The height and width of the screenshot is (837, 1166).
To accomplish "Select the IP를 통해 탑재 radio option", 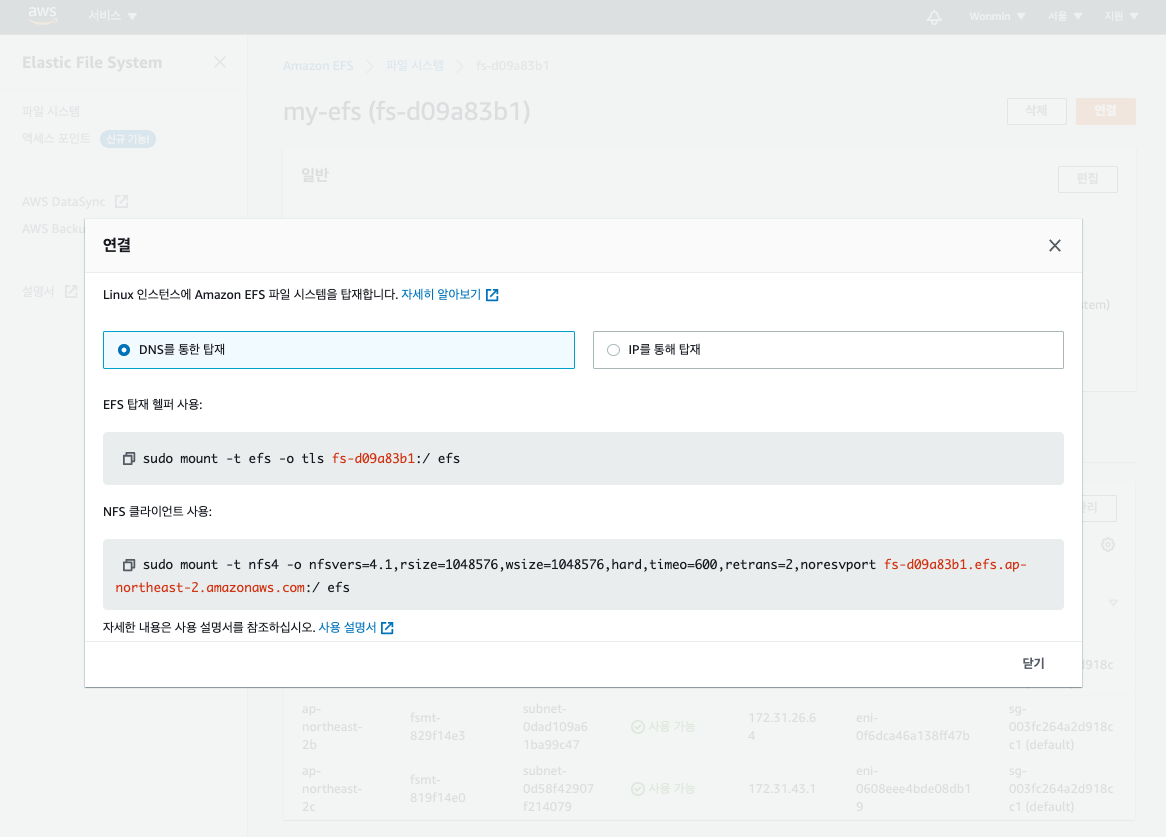I will (x=828, y=350).
